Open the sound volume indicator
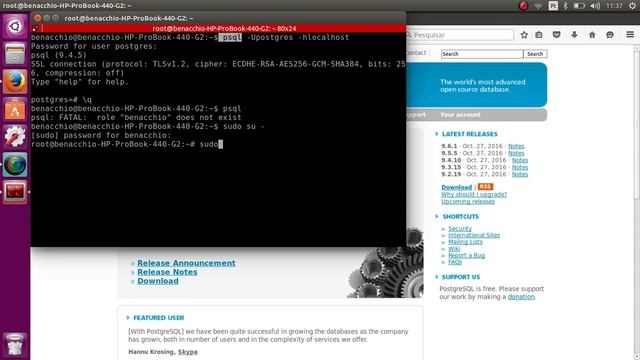 coord(595,6)
